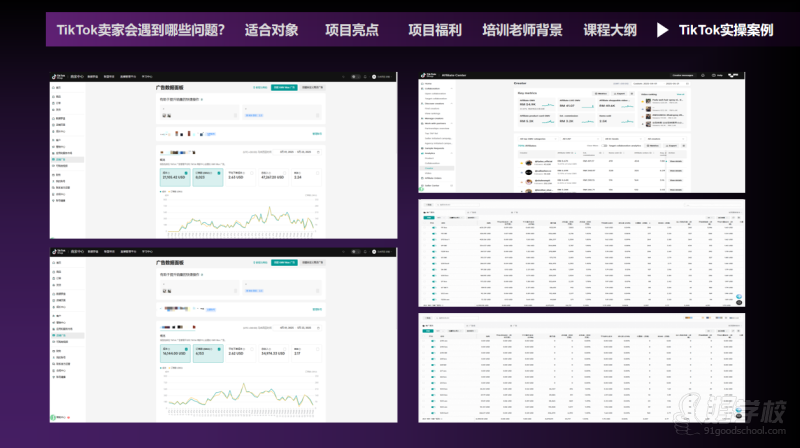Click Creator messages in Affiliate Center header
The width and height of the screenshot is (800, 448).
[683, 75]
